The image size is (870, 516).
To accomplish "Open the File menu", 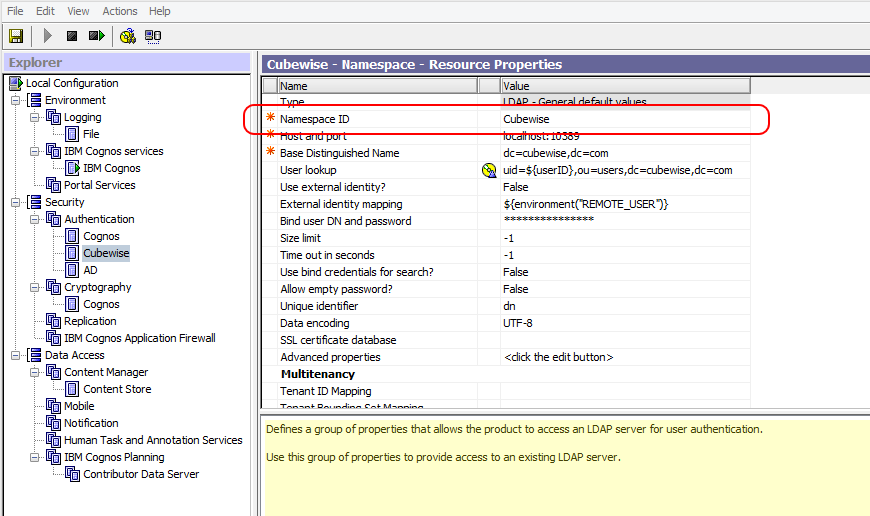I will (x=15, y=11).
